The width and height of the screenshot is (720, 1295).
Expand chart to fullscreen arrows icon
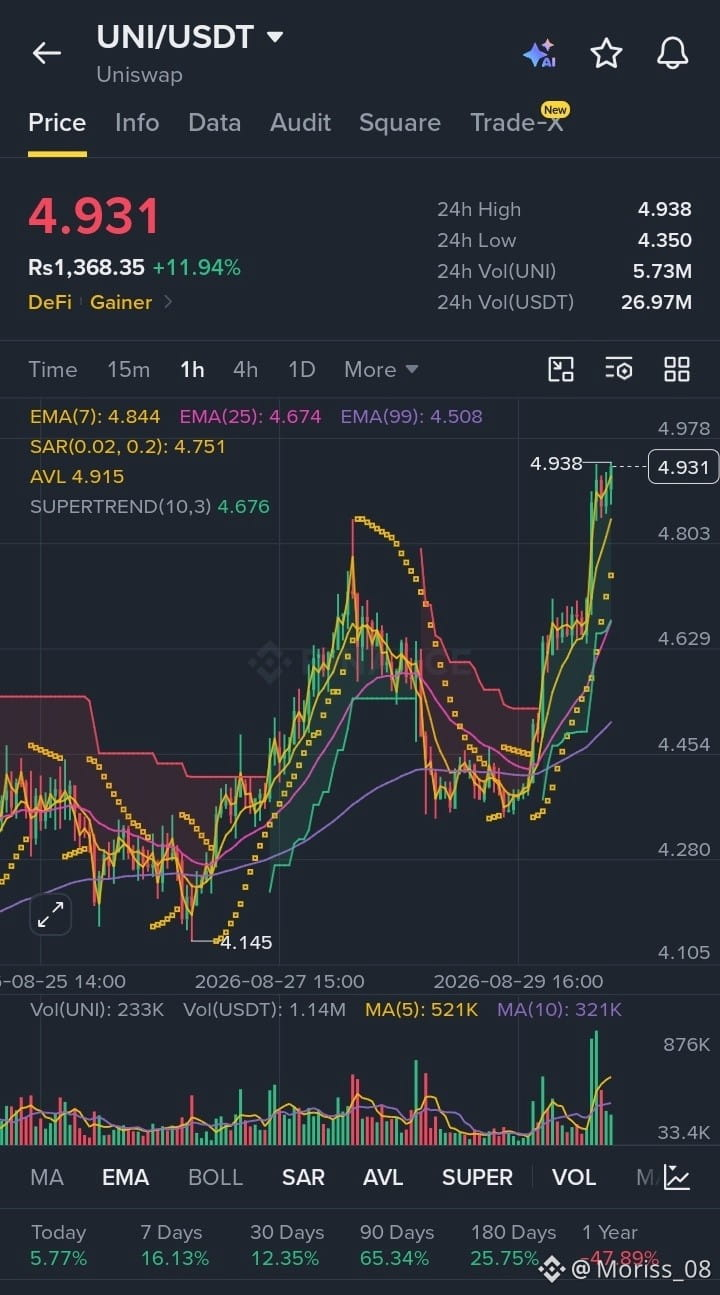point(51,914)
